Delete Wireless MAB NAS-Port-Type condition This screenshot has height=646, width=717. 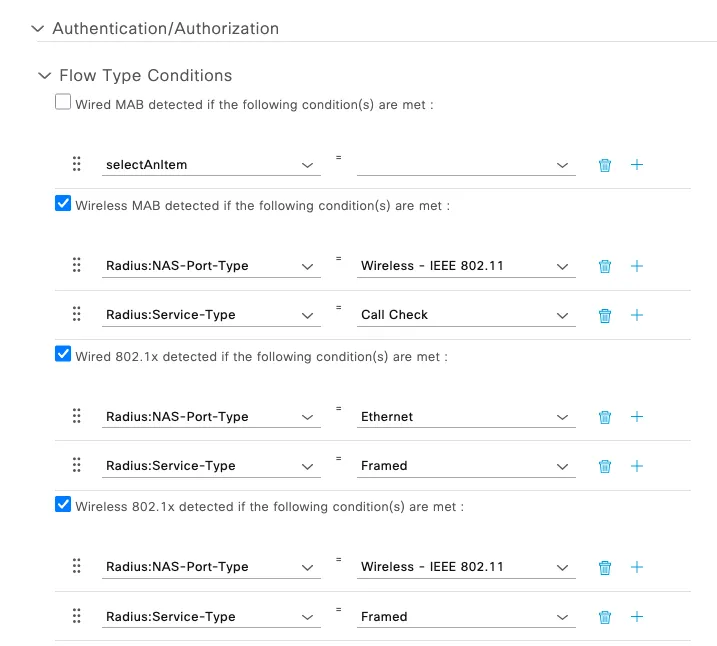(x=605, y=266)
